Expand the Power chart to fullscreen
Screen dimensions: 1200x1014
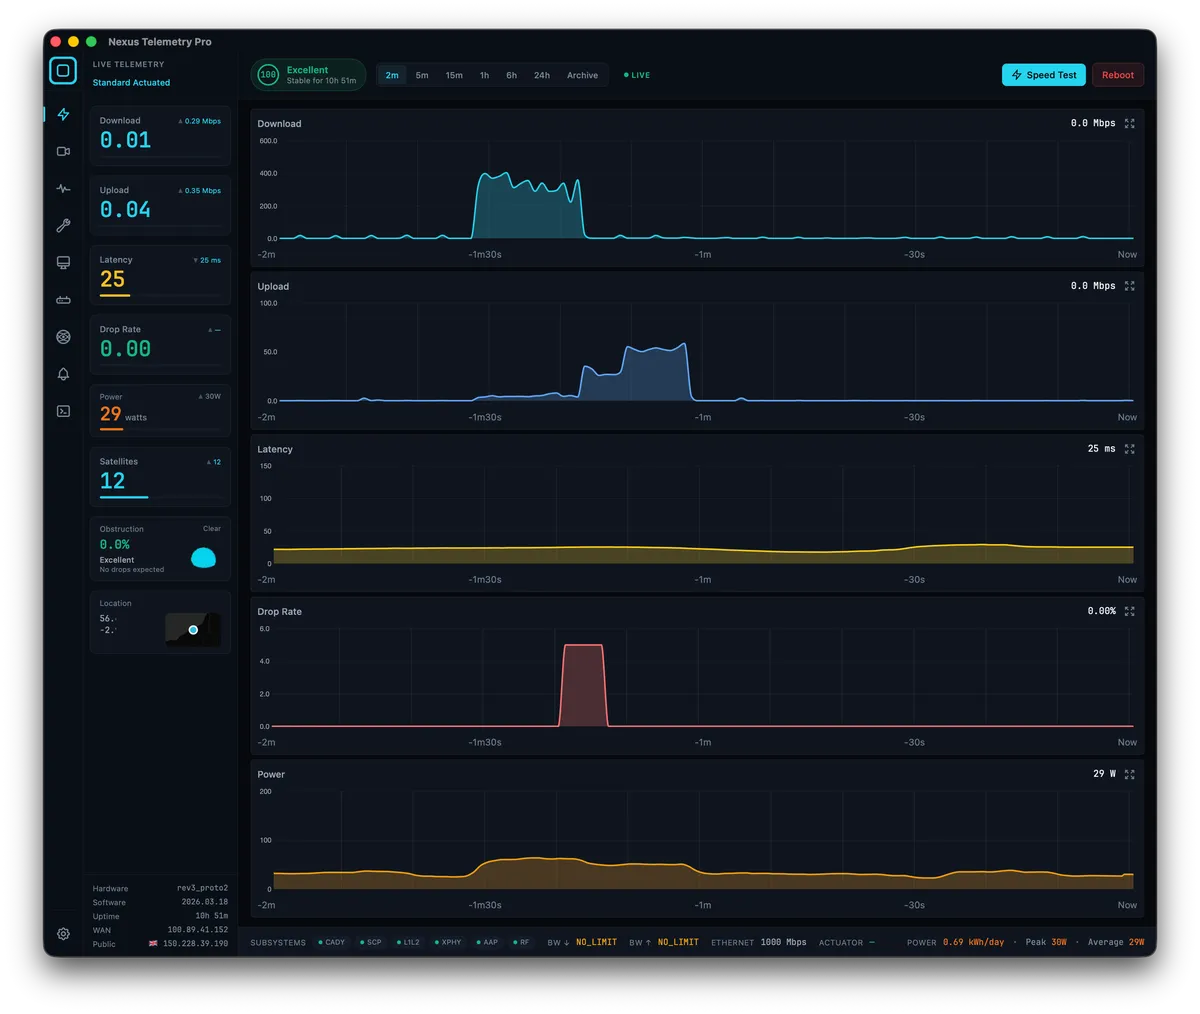(x=1130, y=774)
